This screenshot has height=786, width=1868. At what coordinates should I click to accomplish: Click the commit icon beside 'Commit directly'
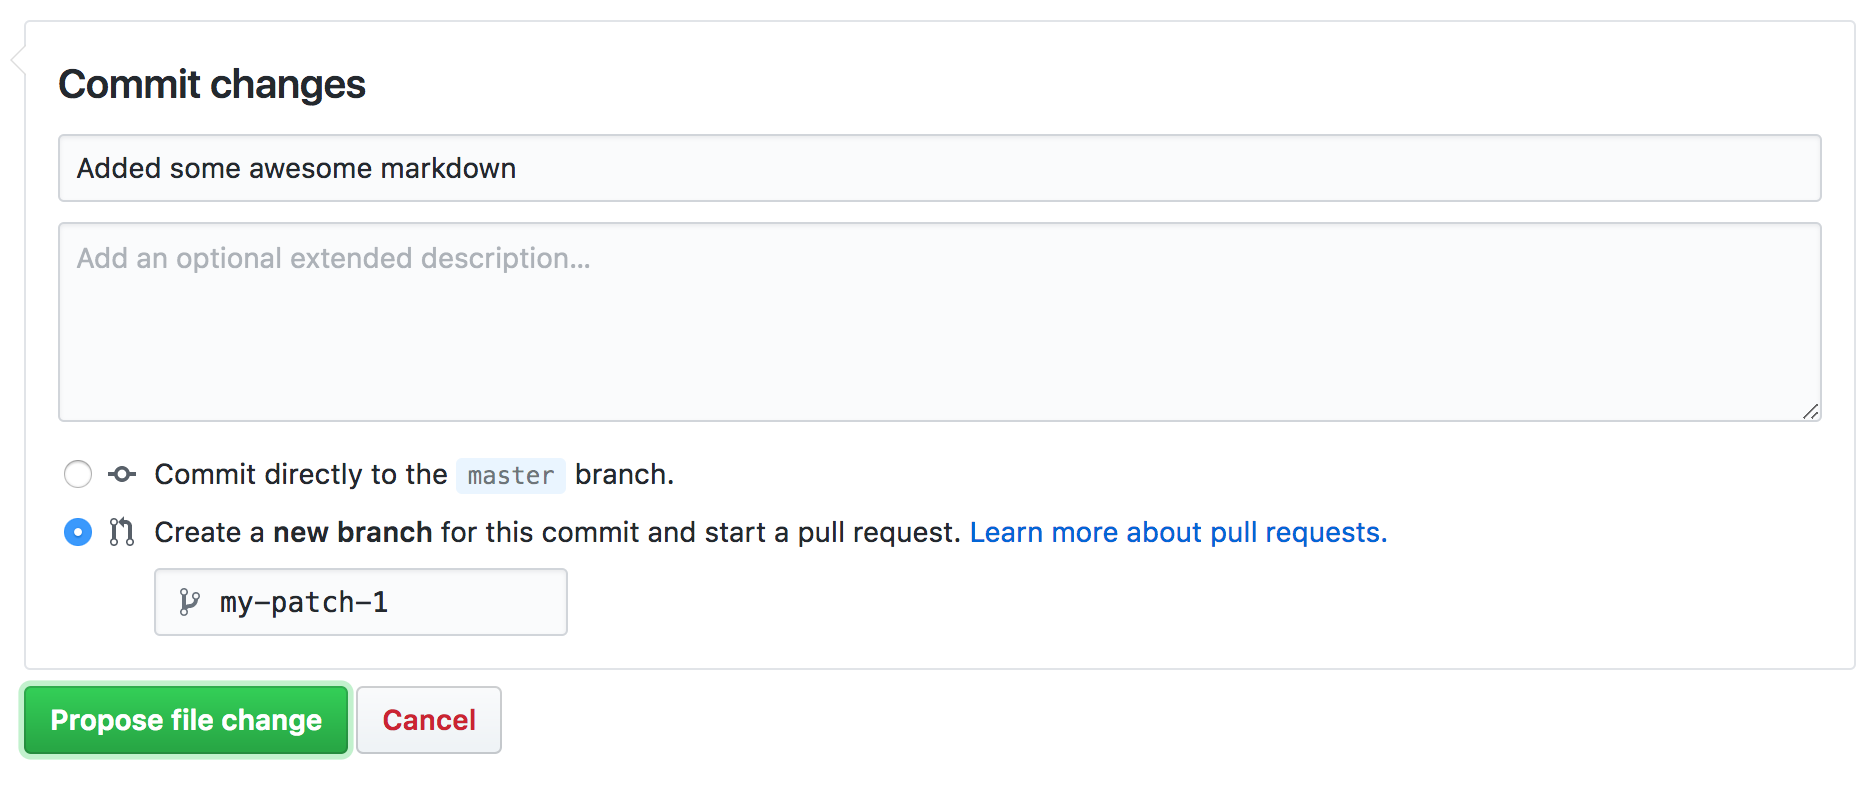point(122,474)
